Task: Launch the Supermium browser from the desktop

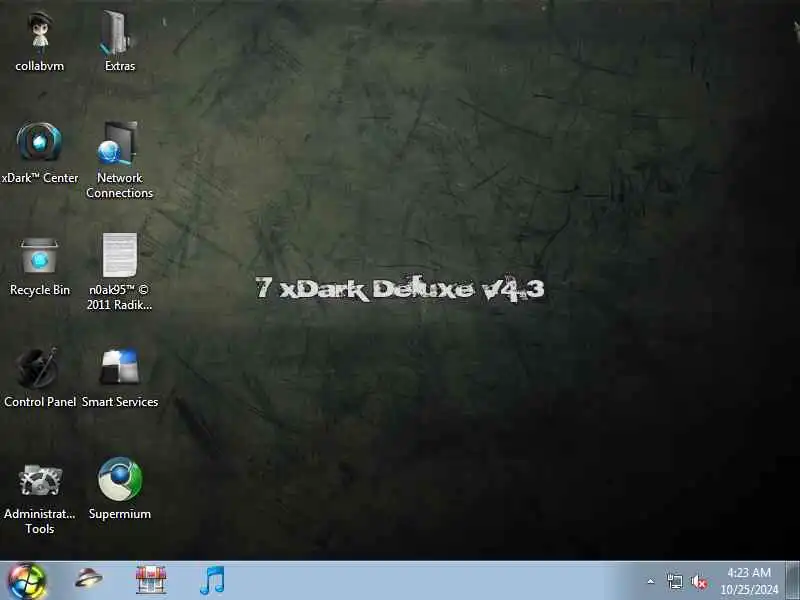Action: click(x=120, y=489)
